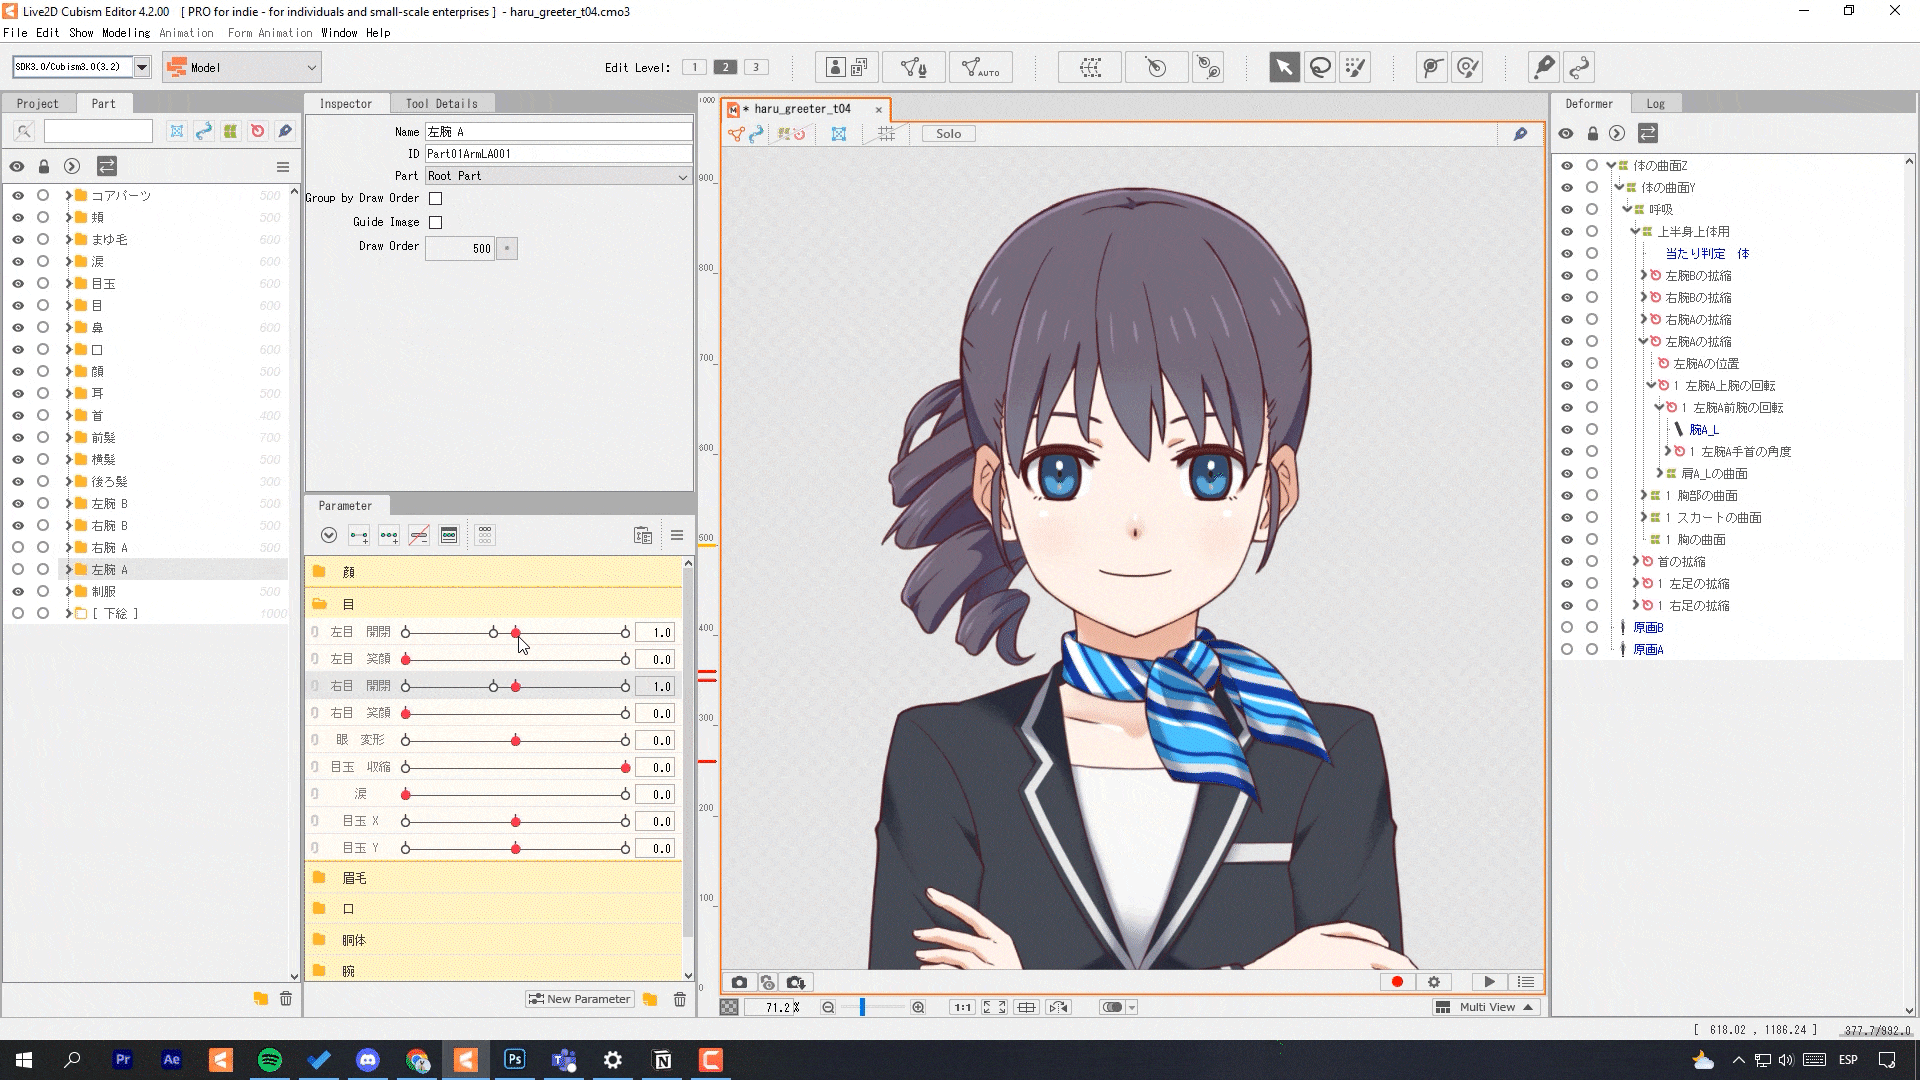Select the Lasso selection tool

pyautogui.click(x=1320, y=67)
